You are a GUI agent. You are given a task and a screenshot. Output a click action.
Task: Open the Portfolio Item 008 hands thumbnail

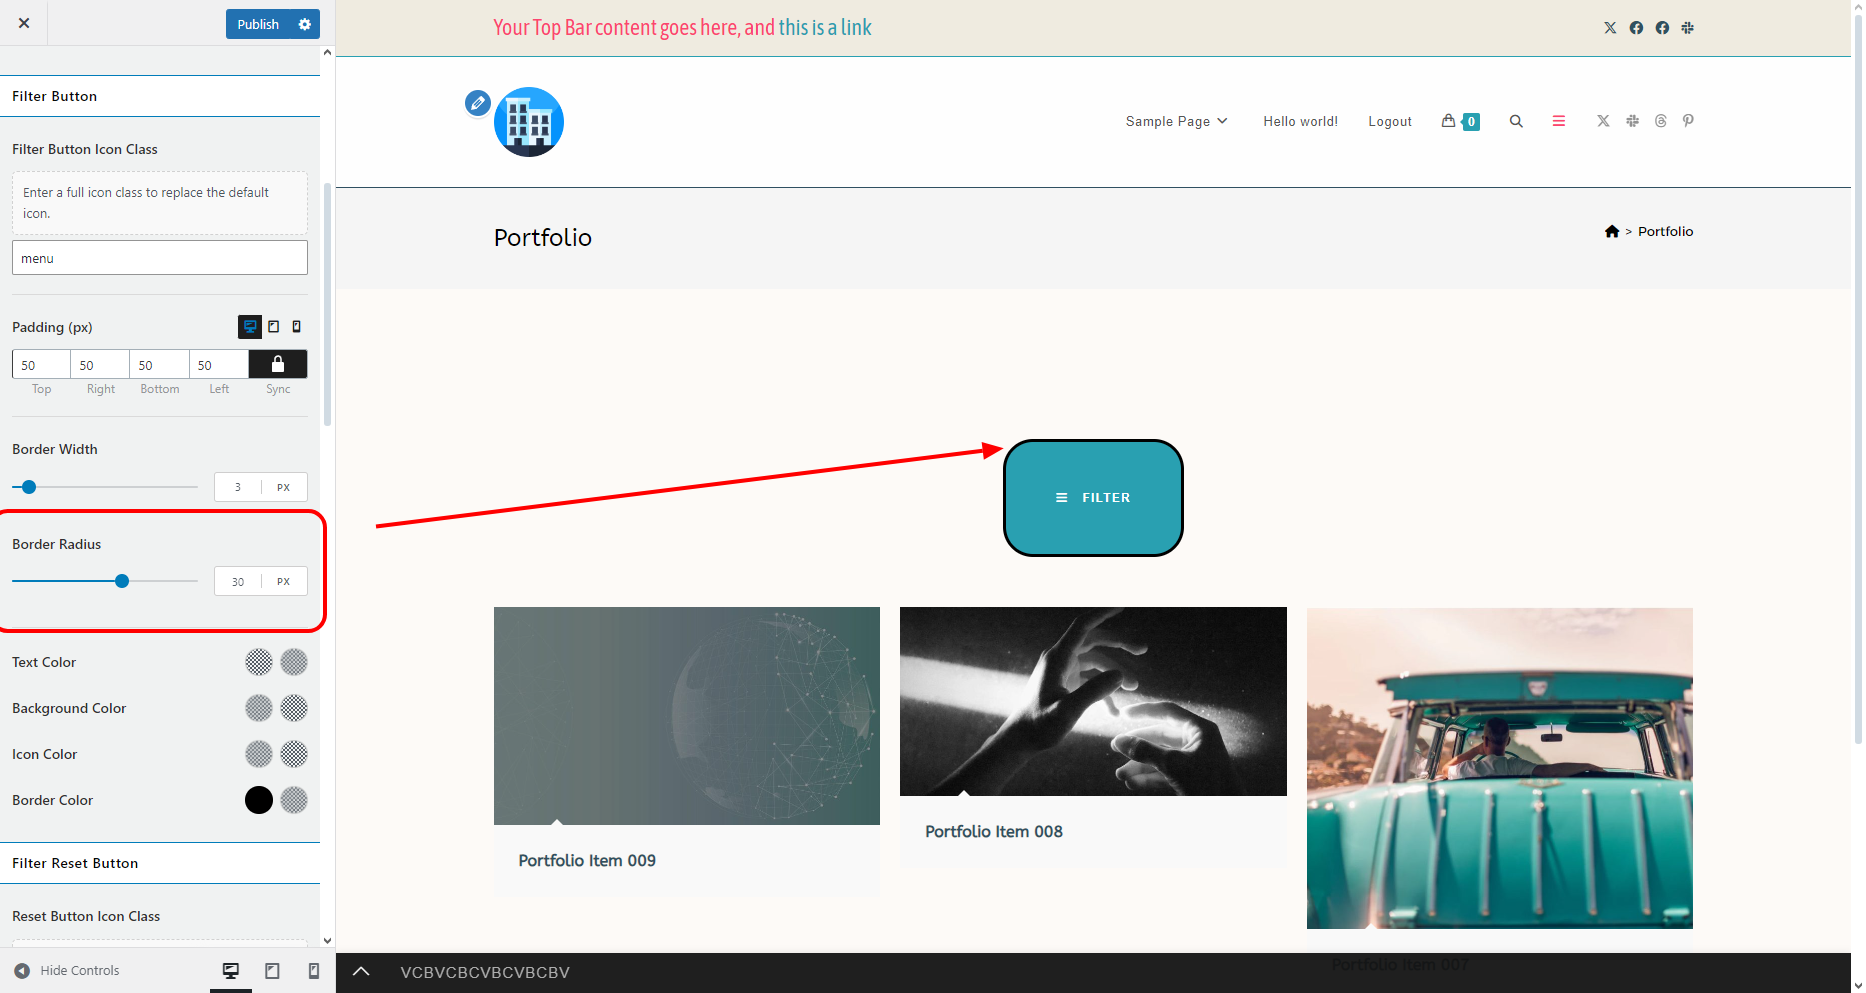tap(1093, 701)
